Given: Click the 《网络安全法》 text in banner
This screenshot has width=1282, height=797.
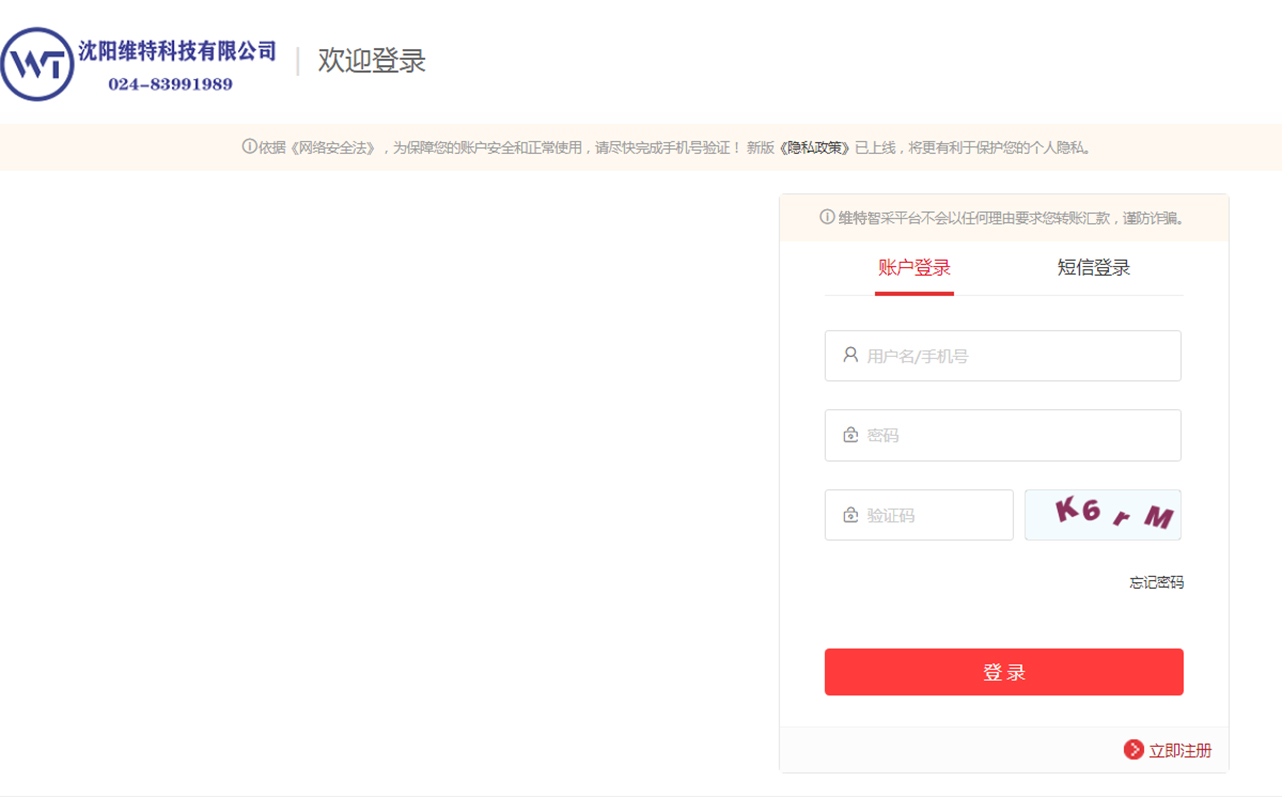Looking at the screenshot, I should [333, 147].
